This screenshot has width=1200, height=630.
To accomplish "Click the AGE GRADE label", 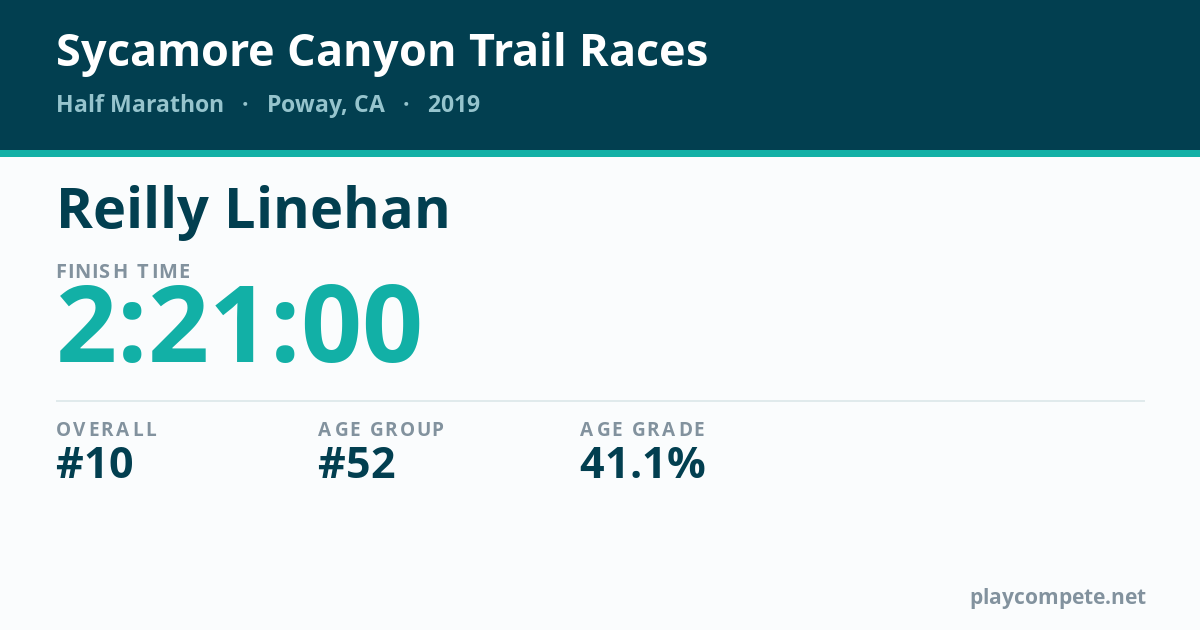I will pyautogui.click(x=643, y=429).
